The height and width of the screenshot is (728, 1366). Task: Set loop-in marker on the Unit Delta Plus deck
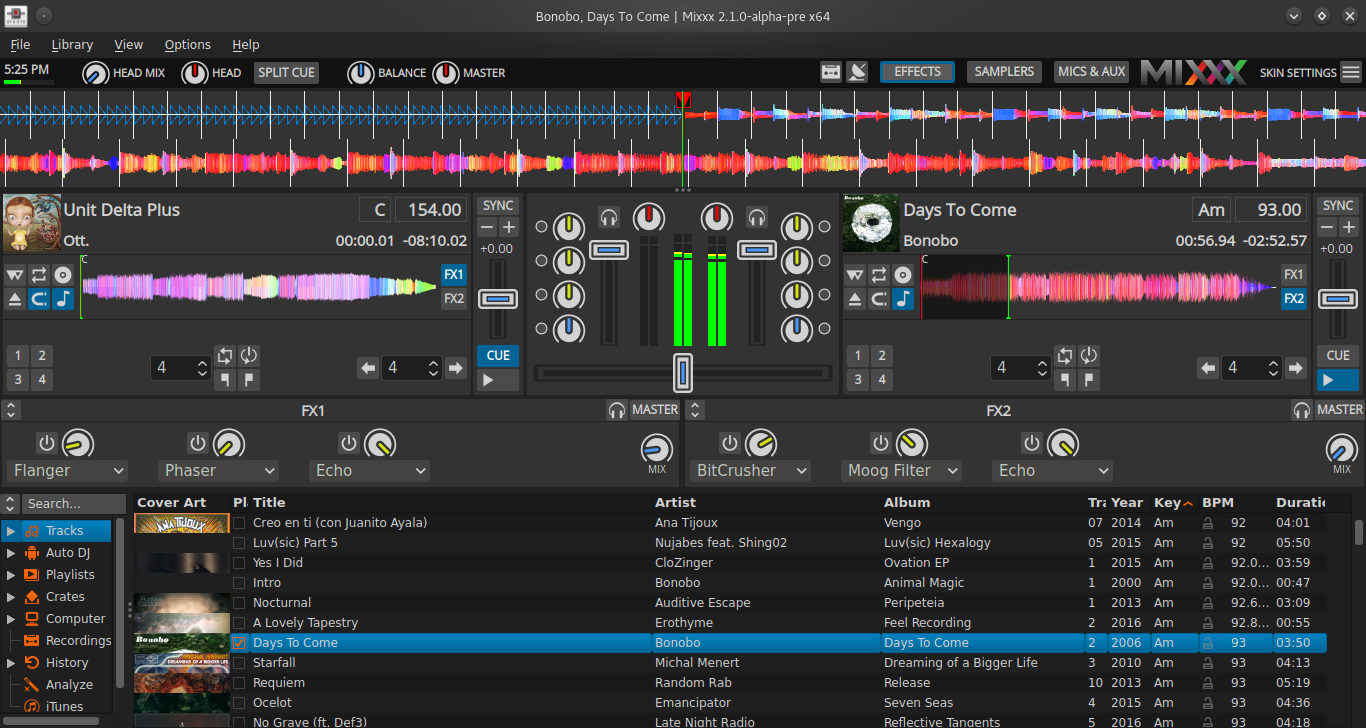pyautogui.click(x=225, y=379)
